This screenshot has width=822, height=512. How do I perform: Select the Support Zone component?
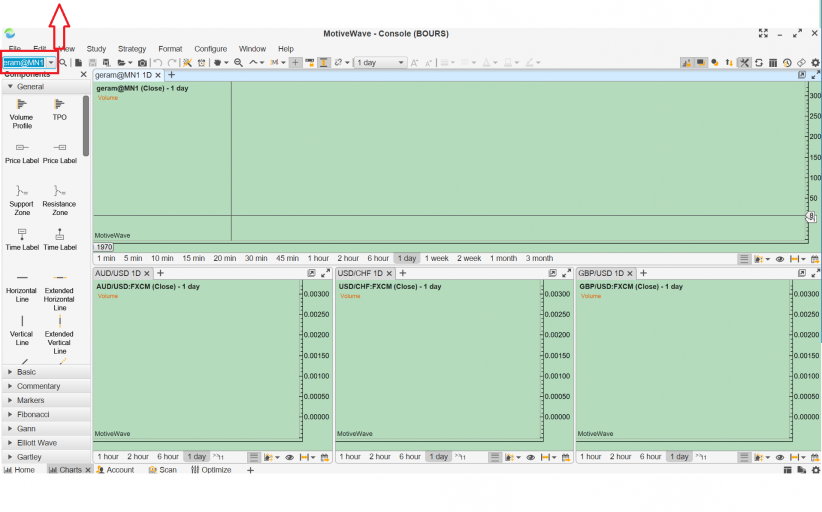coord(21,200)
